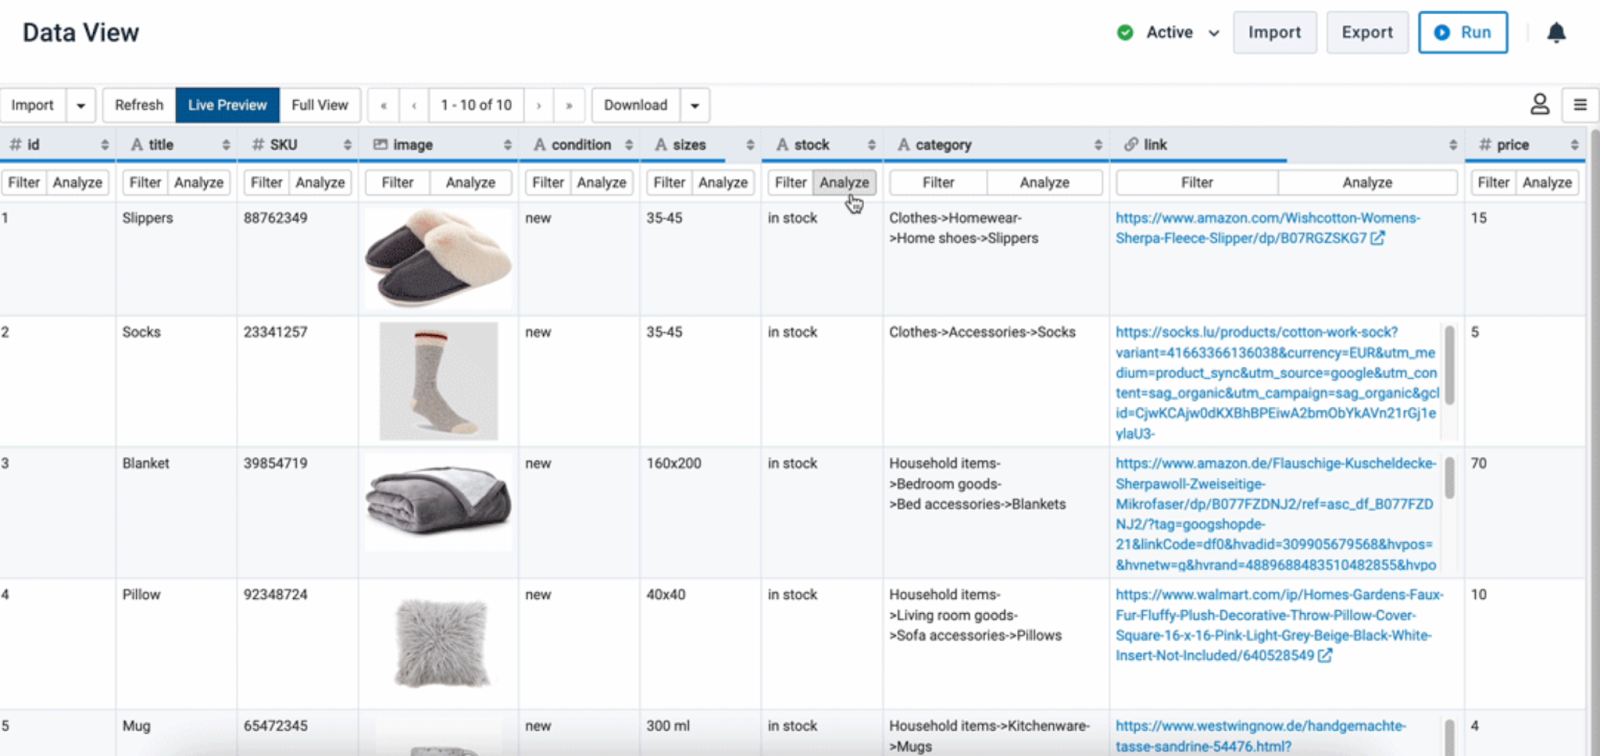1600x756 pixels.
Task: Click the top Import button
Action: pyautogui.click(x=1275, y=33)
